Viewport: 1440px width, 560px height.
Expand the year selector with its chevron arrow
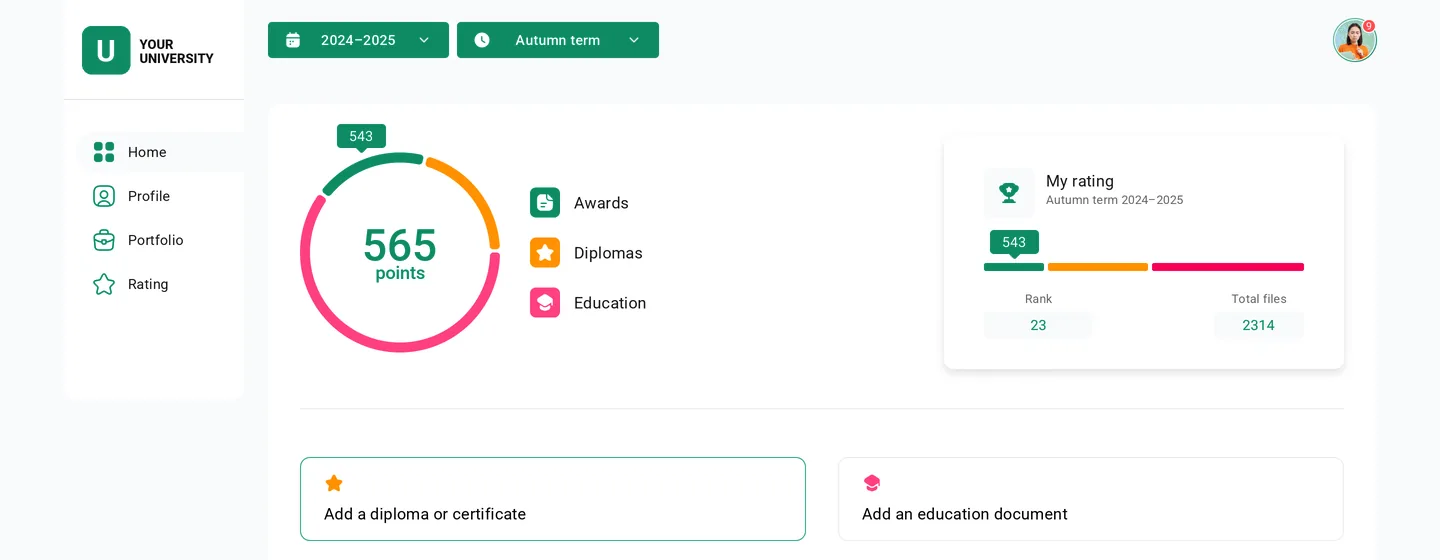(424, 40)
